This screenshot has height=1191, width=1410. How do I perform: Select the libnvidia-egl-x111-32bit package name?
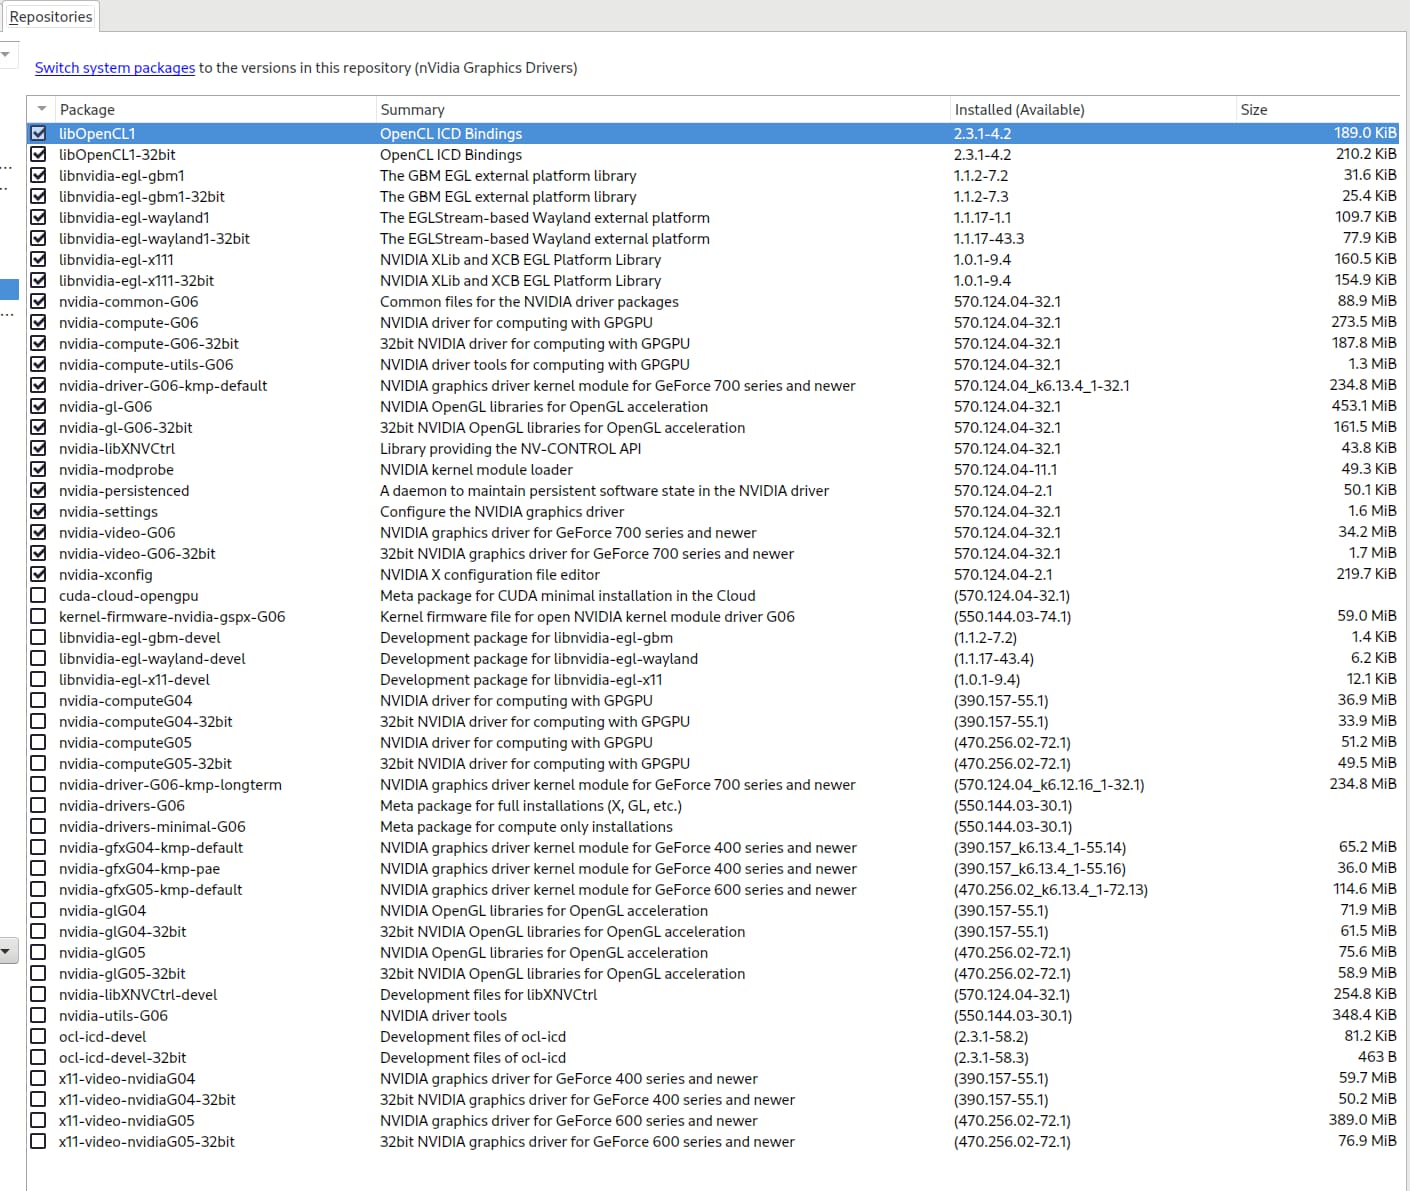point(136,280)
